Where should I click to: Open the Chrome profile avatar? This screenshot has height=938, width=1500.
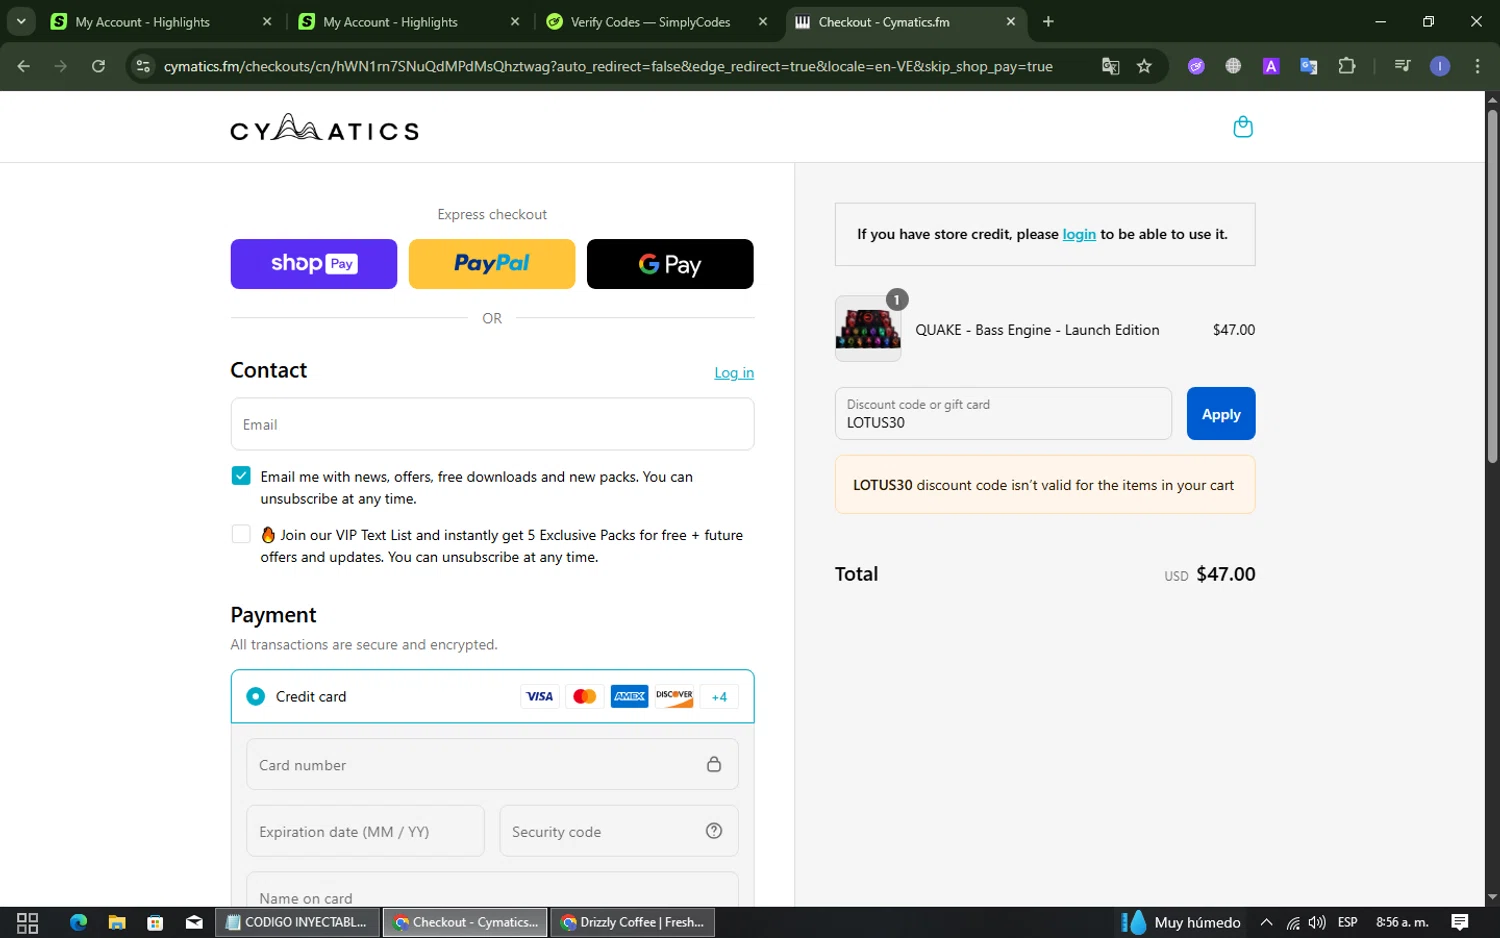tap(1440, 66)
